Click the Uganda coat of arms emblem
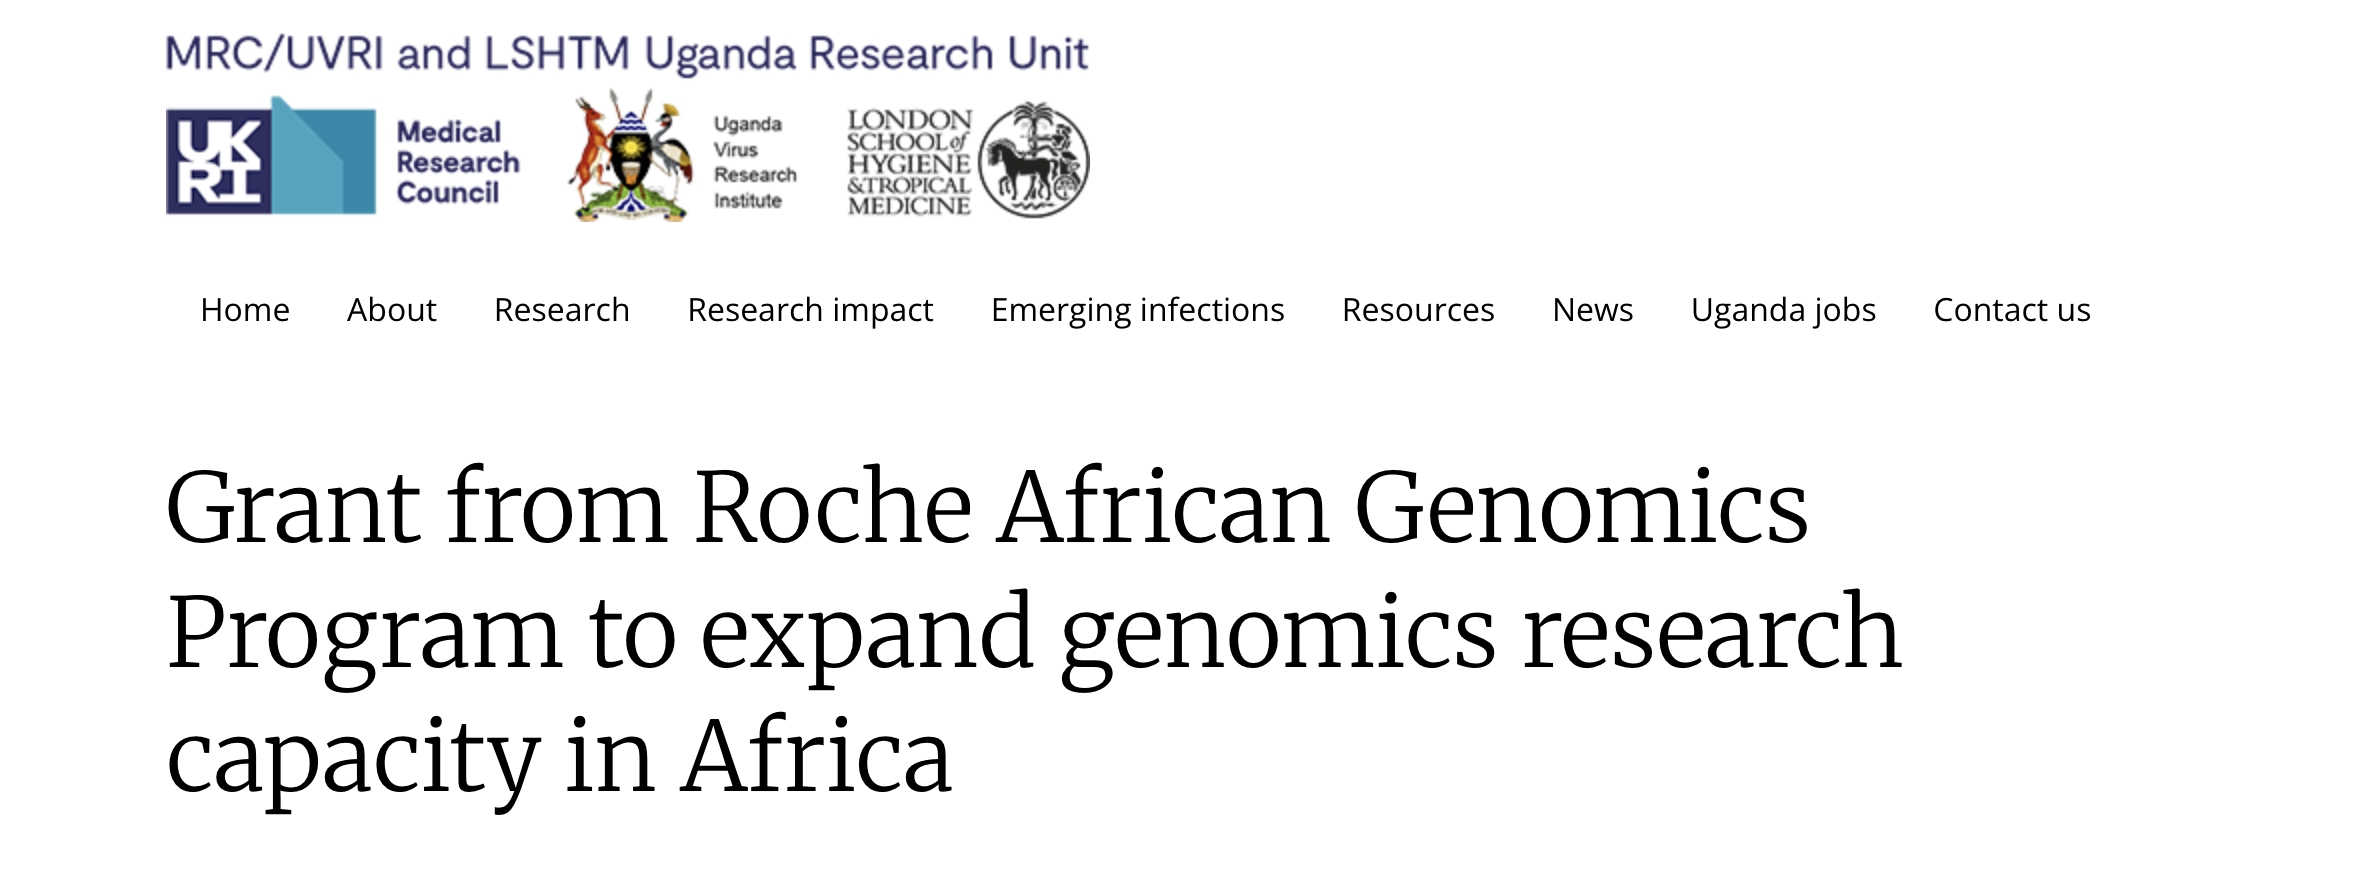This screenshot has height=878, width=2368. coord(632,156)
